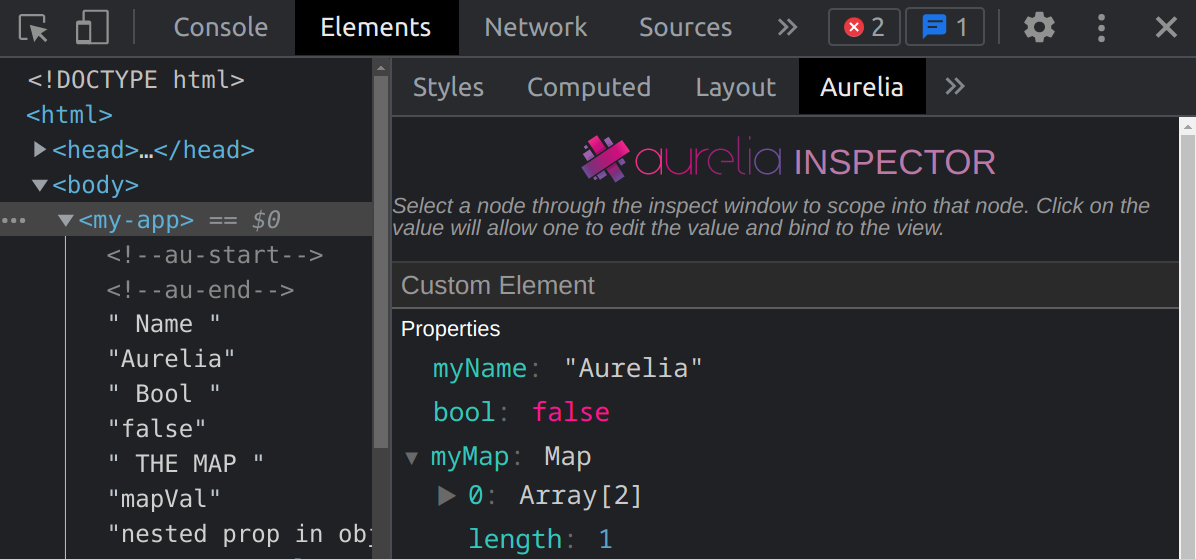Image resolution: width=1196 pixels, height=559 pixels.
Task: Activate the inspect element picker tool
Action: click(33, 28)
